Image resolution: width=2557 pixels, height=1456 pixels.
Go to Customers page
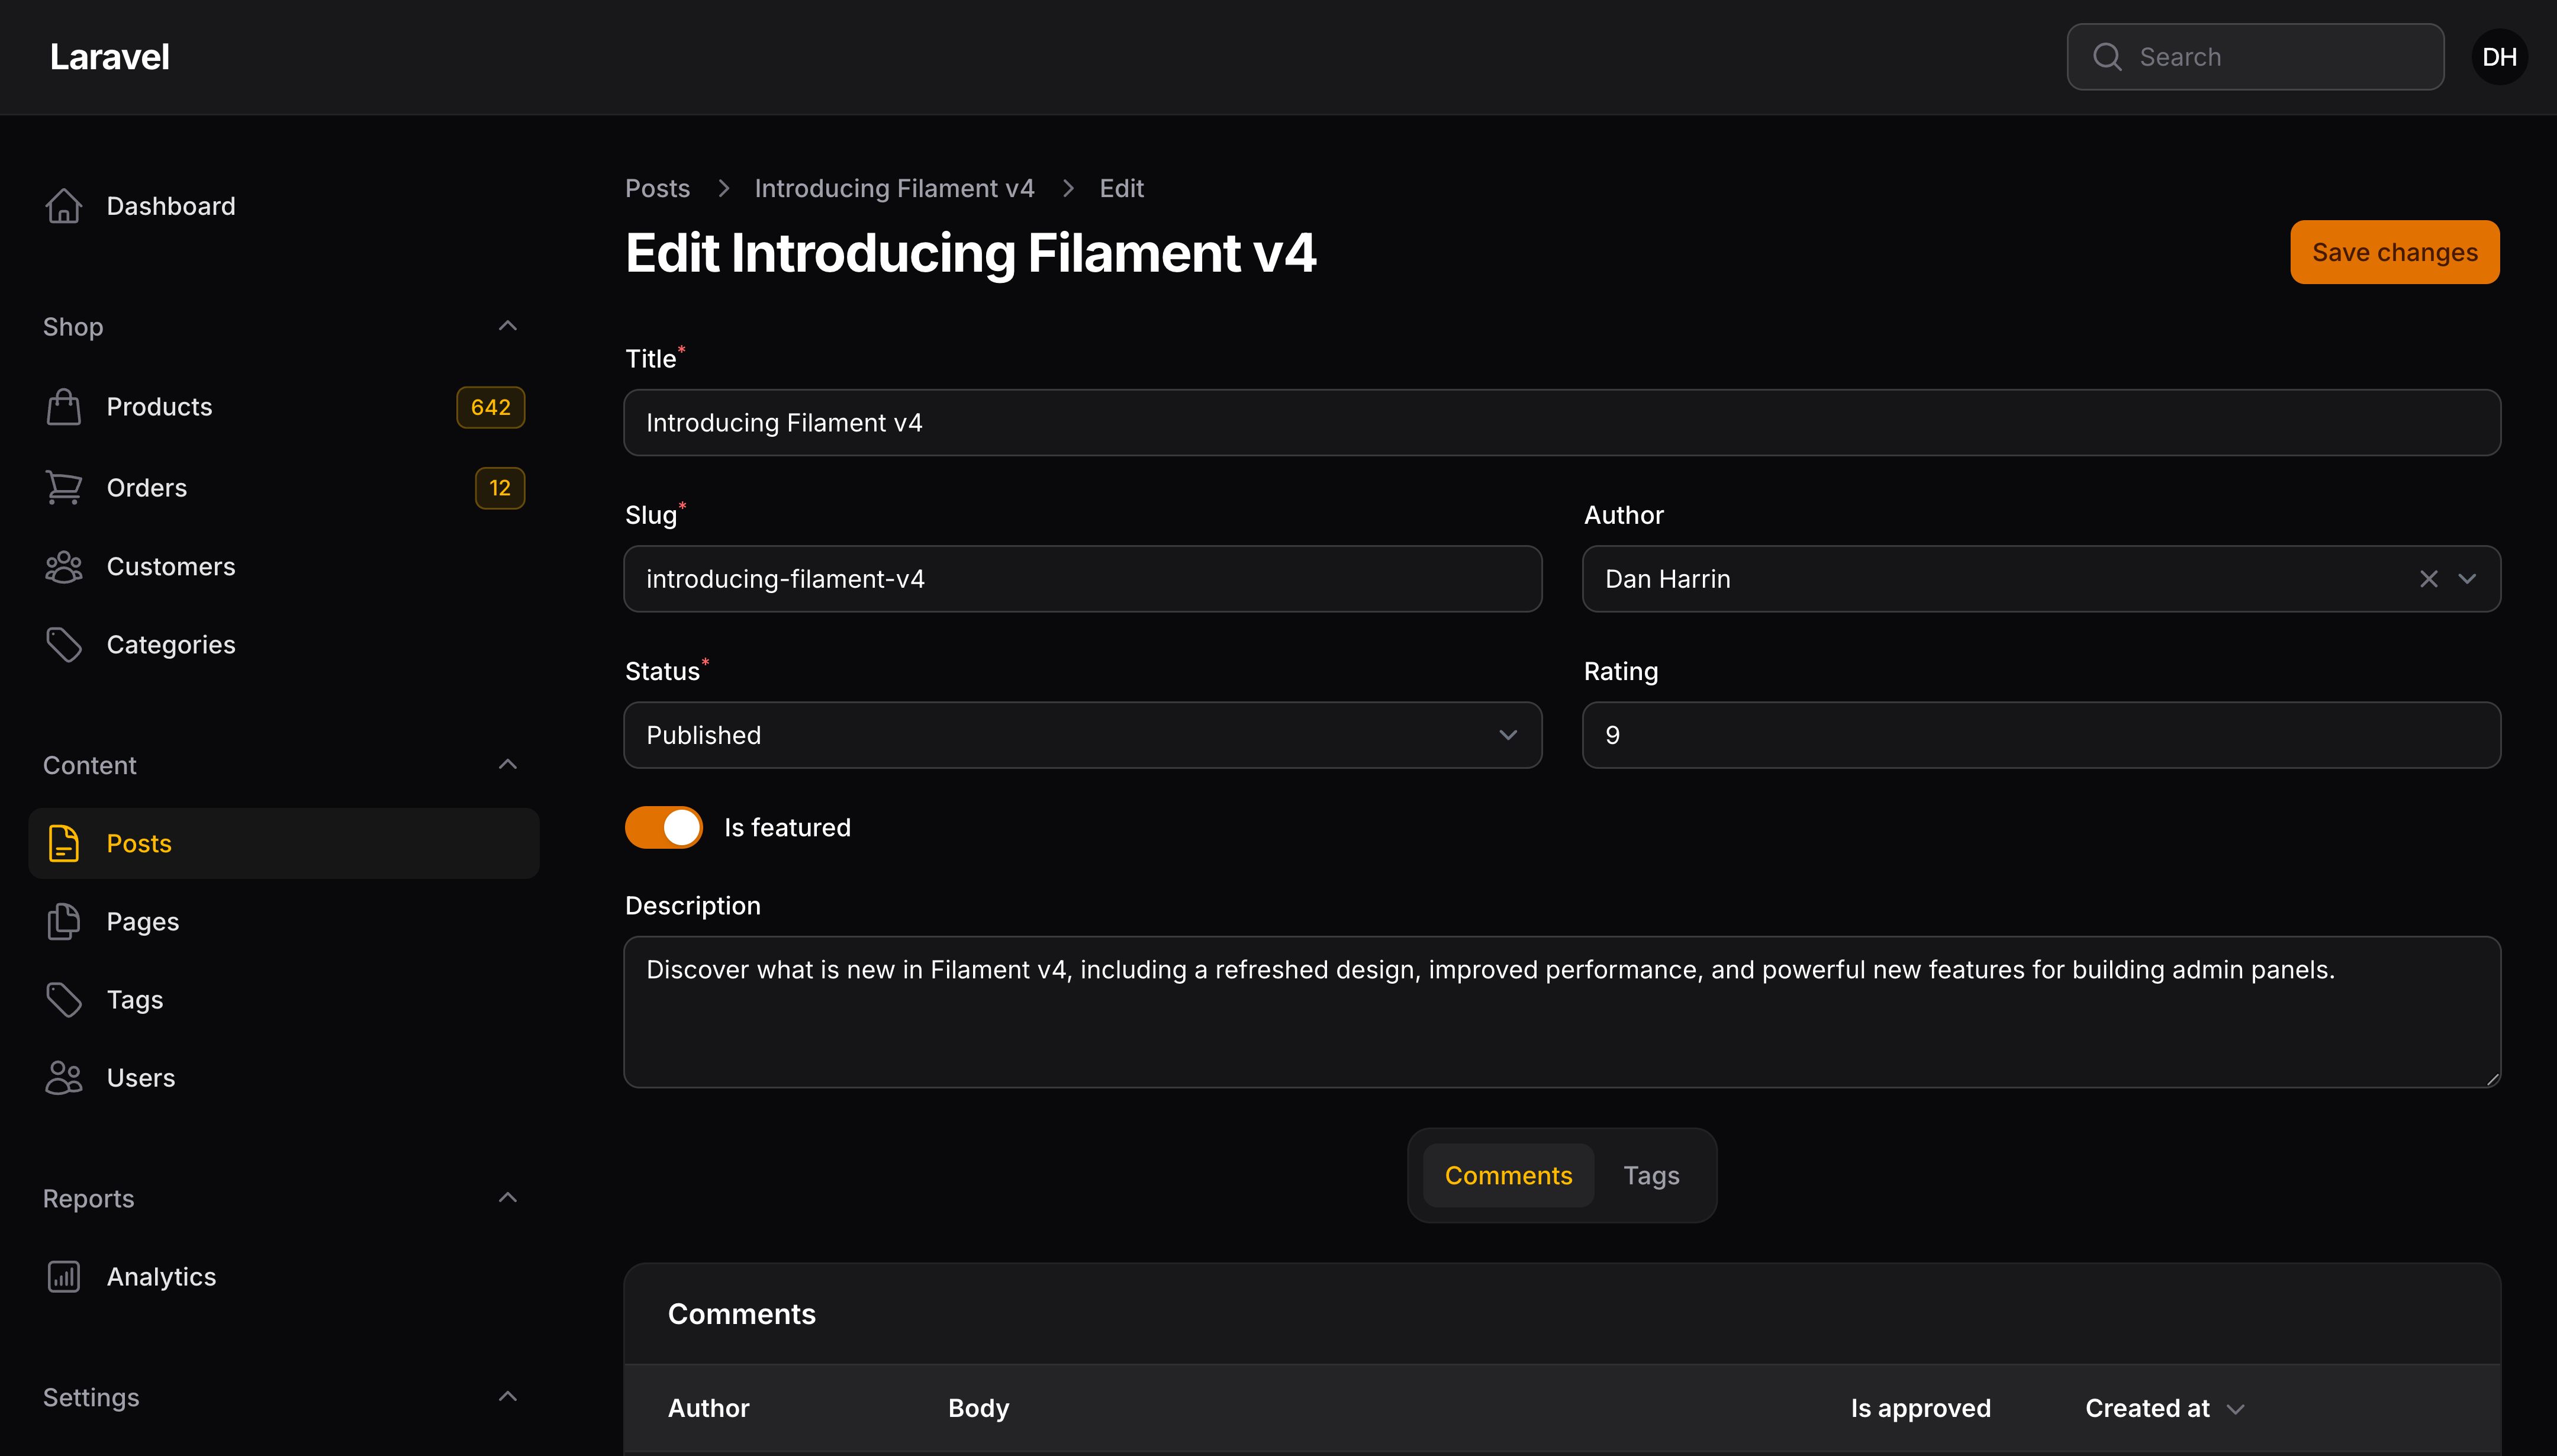click(x=284, y=567)
